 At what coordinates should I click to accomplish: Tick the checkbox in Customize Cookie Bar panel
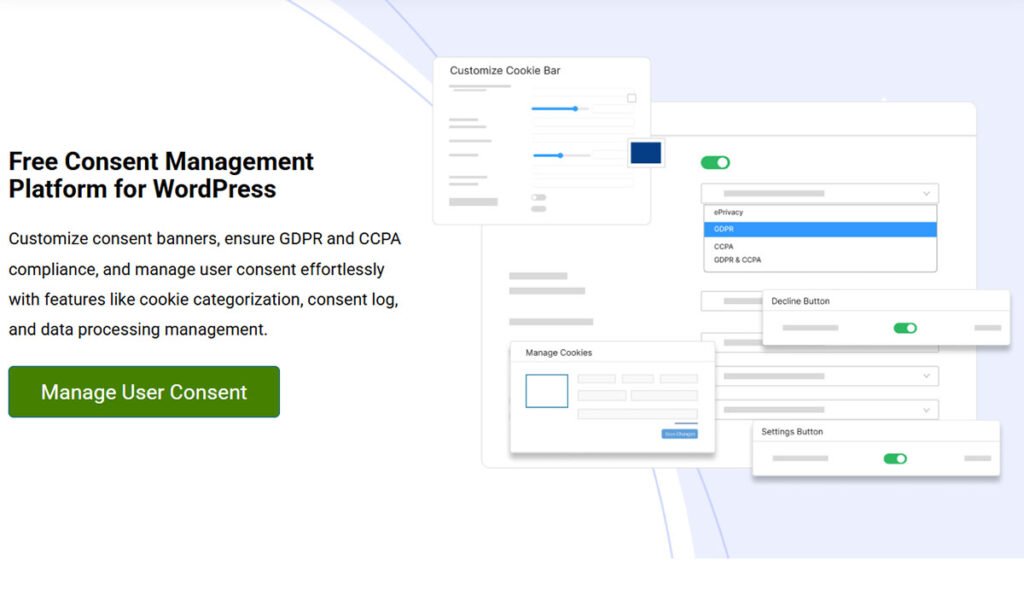coord(631,98)
